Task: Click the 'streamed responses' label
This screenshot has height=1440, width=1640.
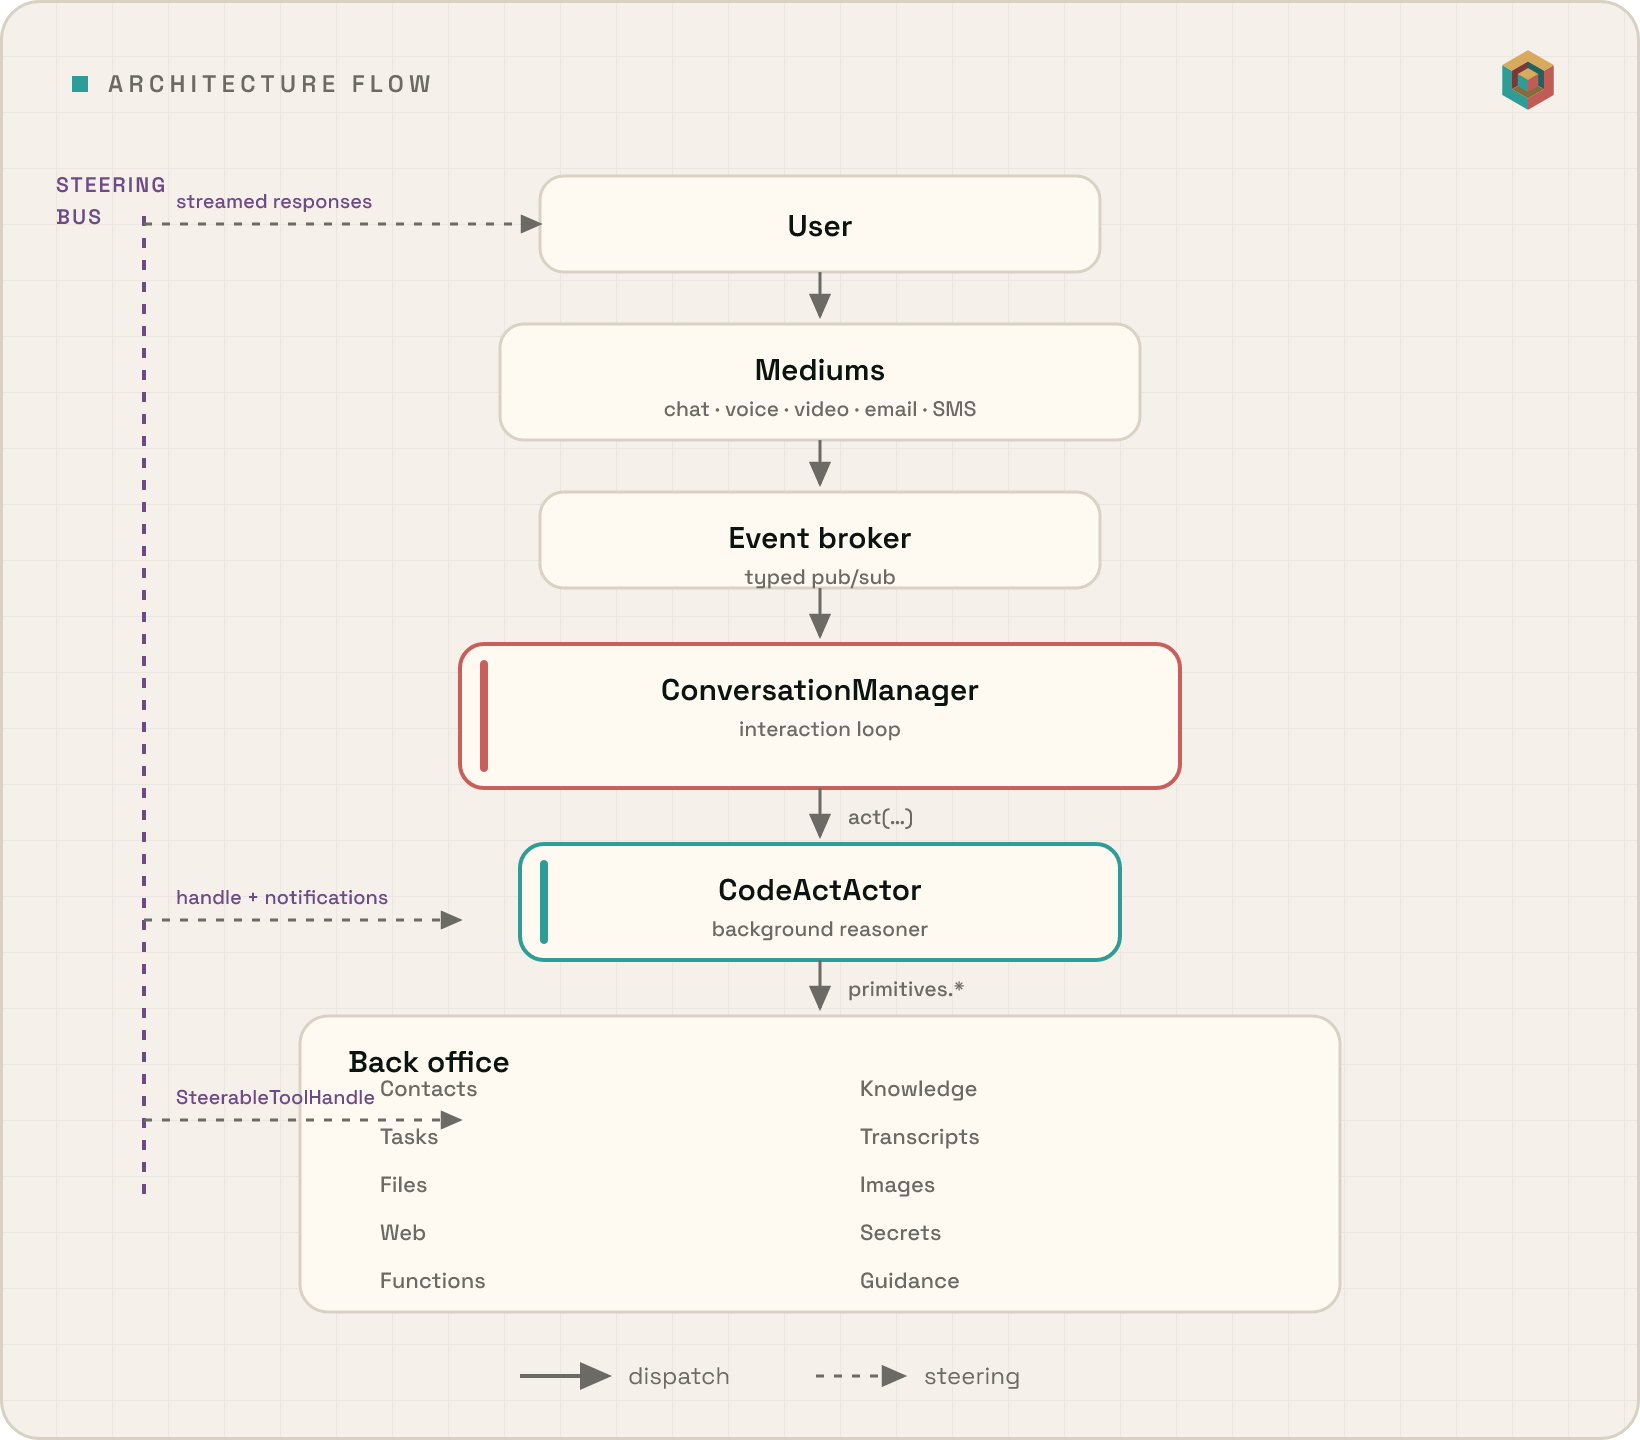Action: point(274,201)
